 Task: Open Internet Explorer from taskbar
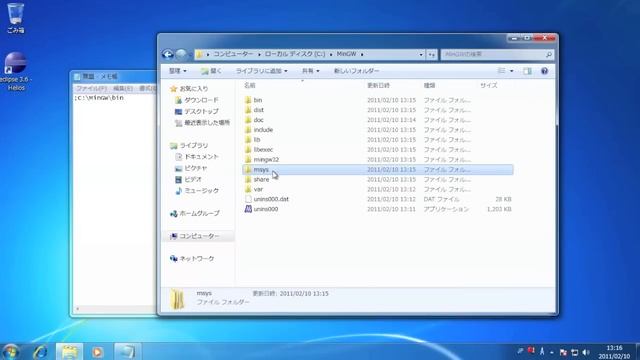pos(40,352)
